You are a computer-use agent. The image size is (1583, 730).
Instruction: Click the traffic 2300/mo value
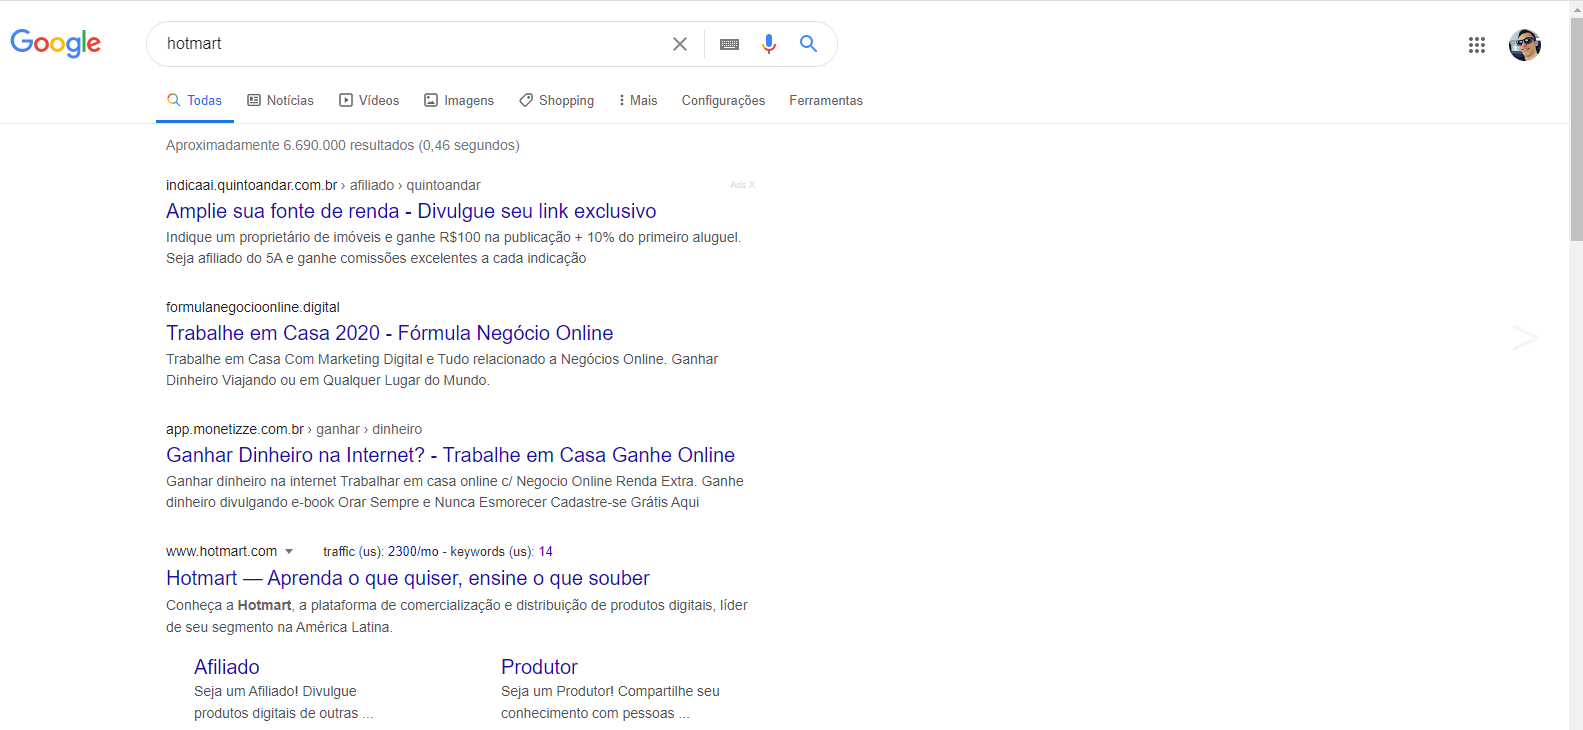[x=413, y=552]
